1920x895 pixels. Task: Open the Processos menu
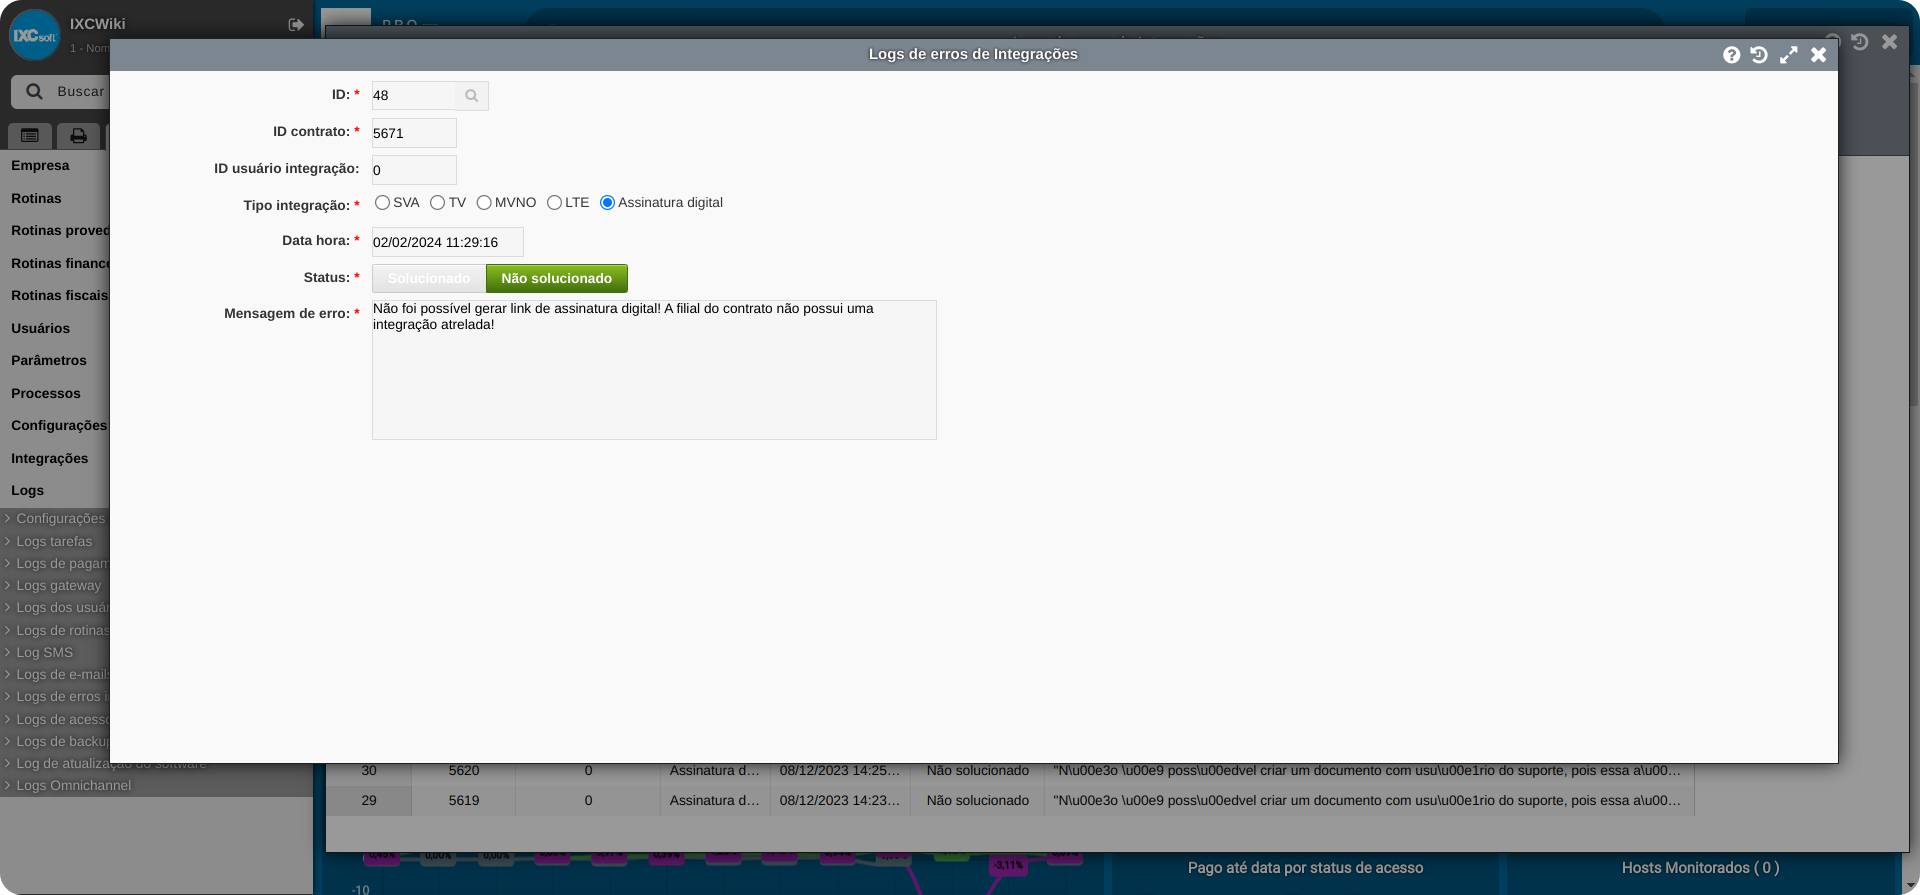click(x=46, y=394)
